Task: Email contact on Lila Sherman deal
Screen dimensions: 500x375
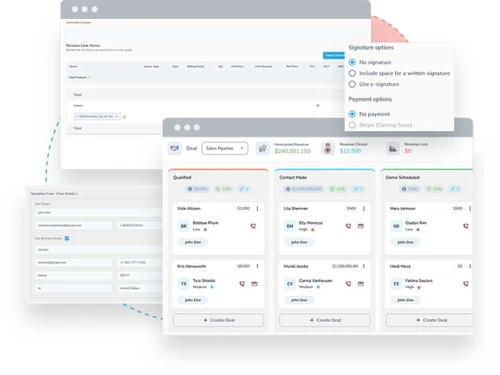Action: [361, 226]
